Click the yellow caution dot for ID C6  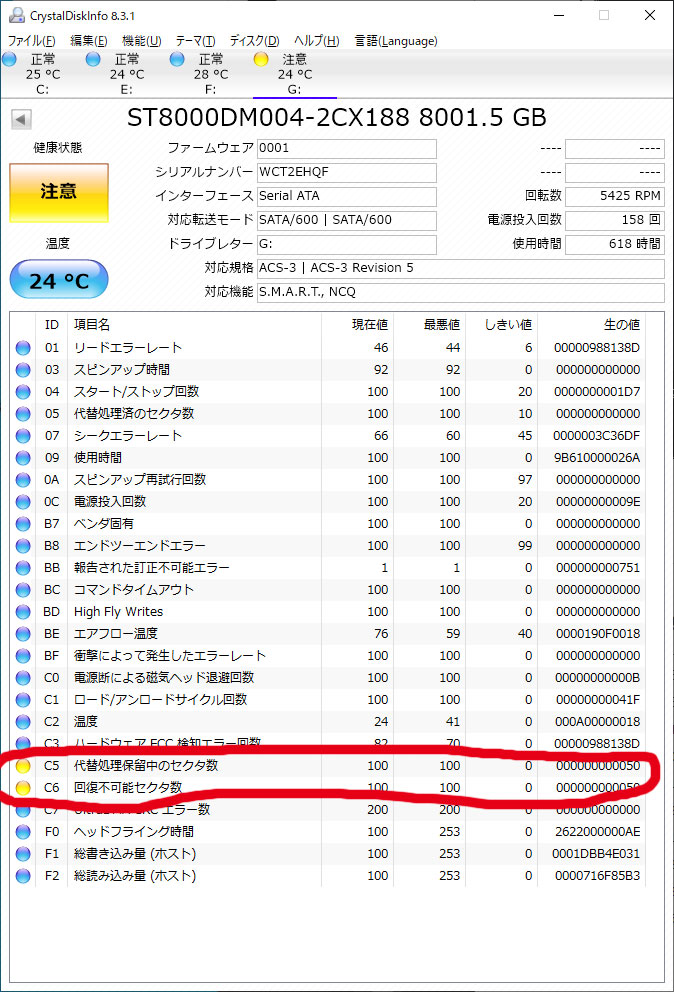pyautogui.click(x=23, y=788)
